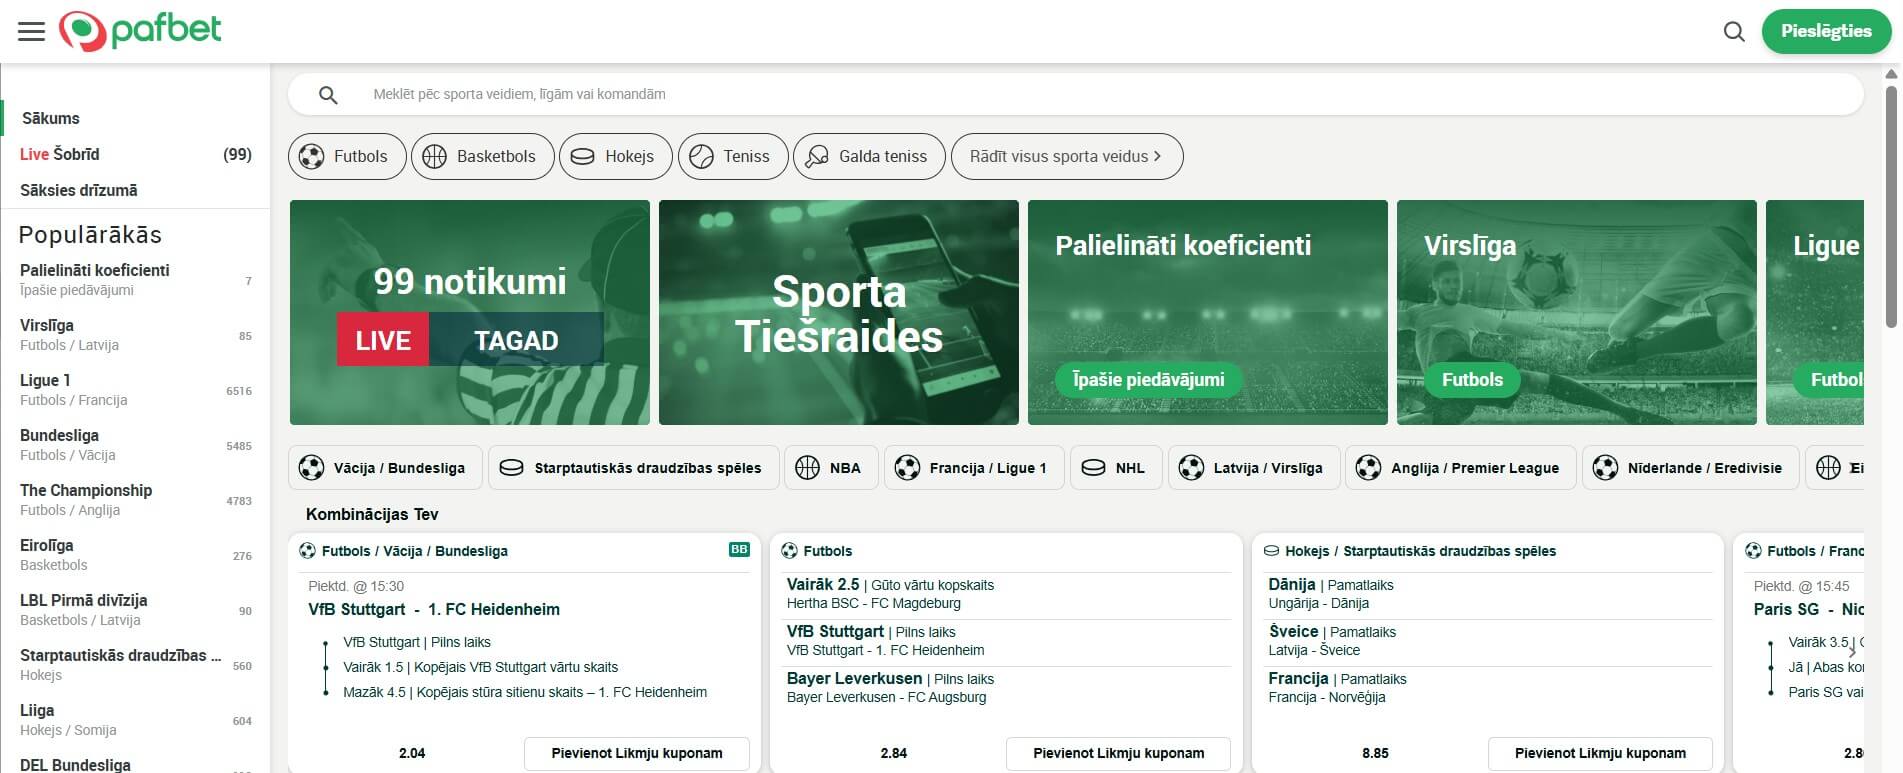Click VfB Stuttgart Pilns laiks in Futbols card
The height and width of the screenshot is (773, 1903).
(1009, 641)
